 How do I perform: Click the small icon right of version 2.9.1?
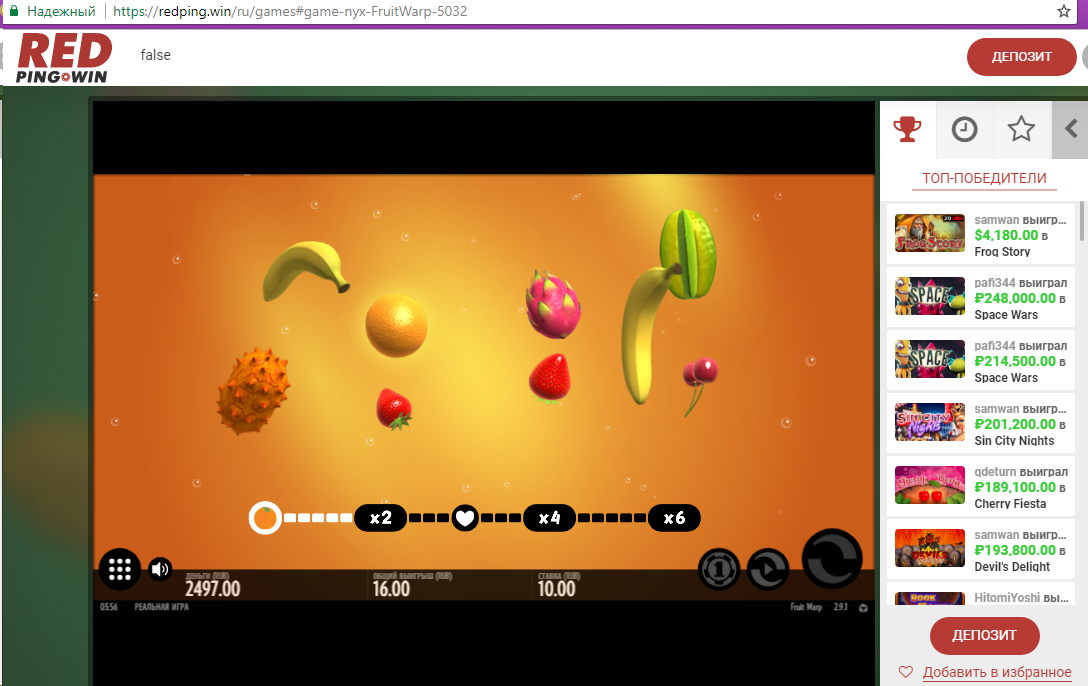click(x=863, y=608)
